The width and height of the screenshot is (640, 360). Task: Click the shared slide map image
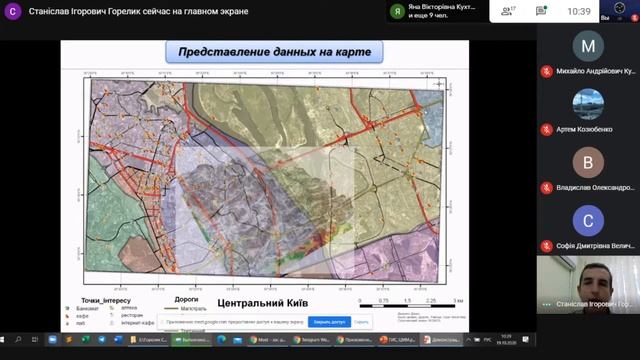pos(264,181)
